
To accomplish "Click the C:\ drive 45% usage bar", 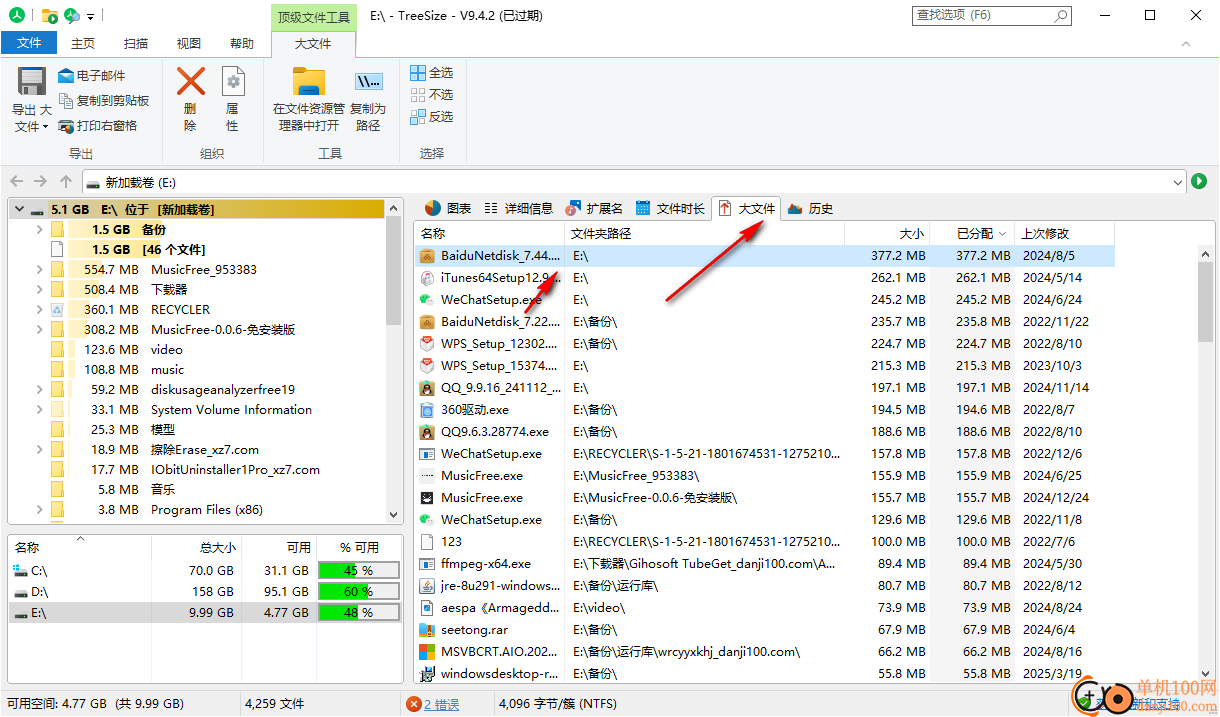I will click(x=358, y=570).
